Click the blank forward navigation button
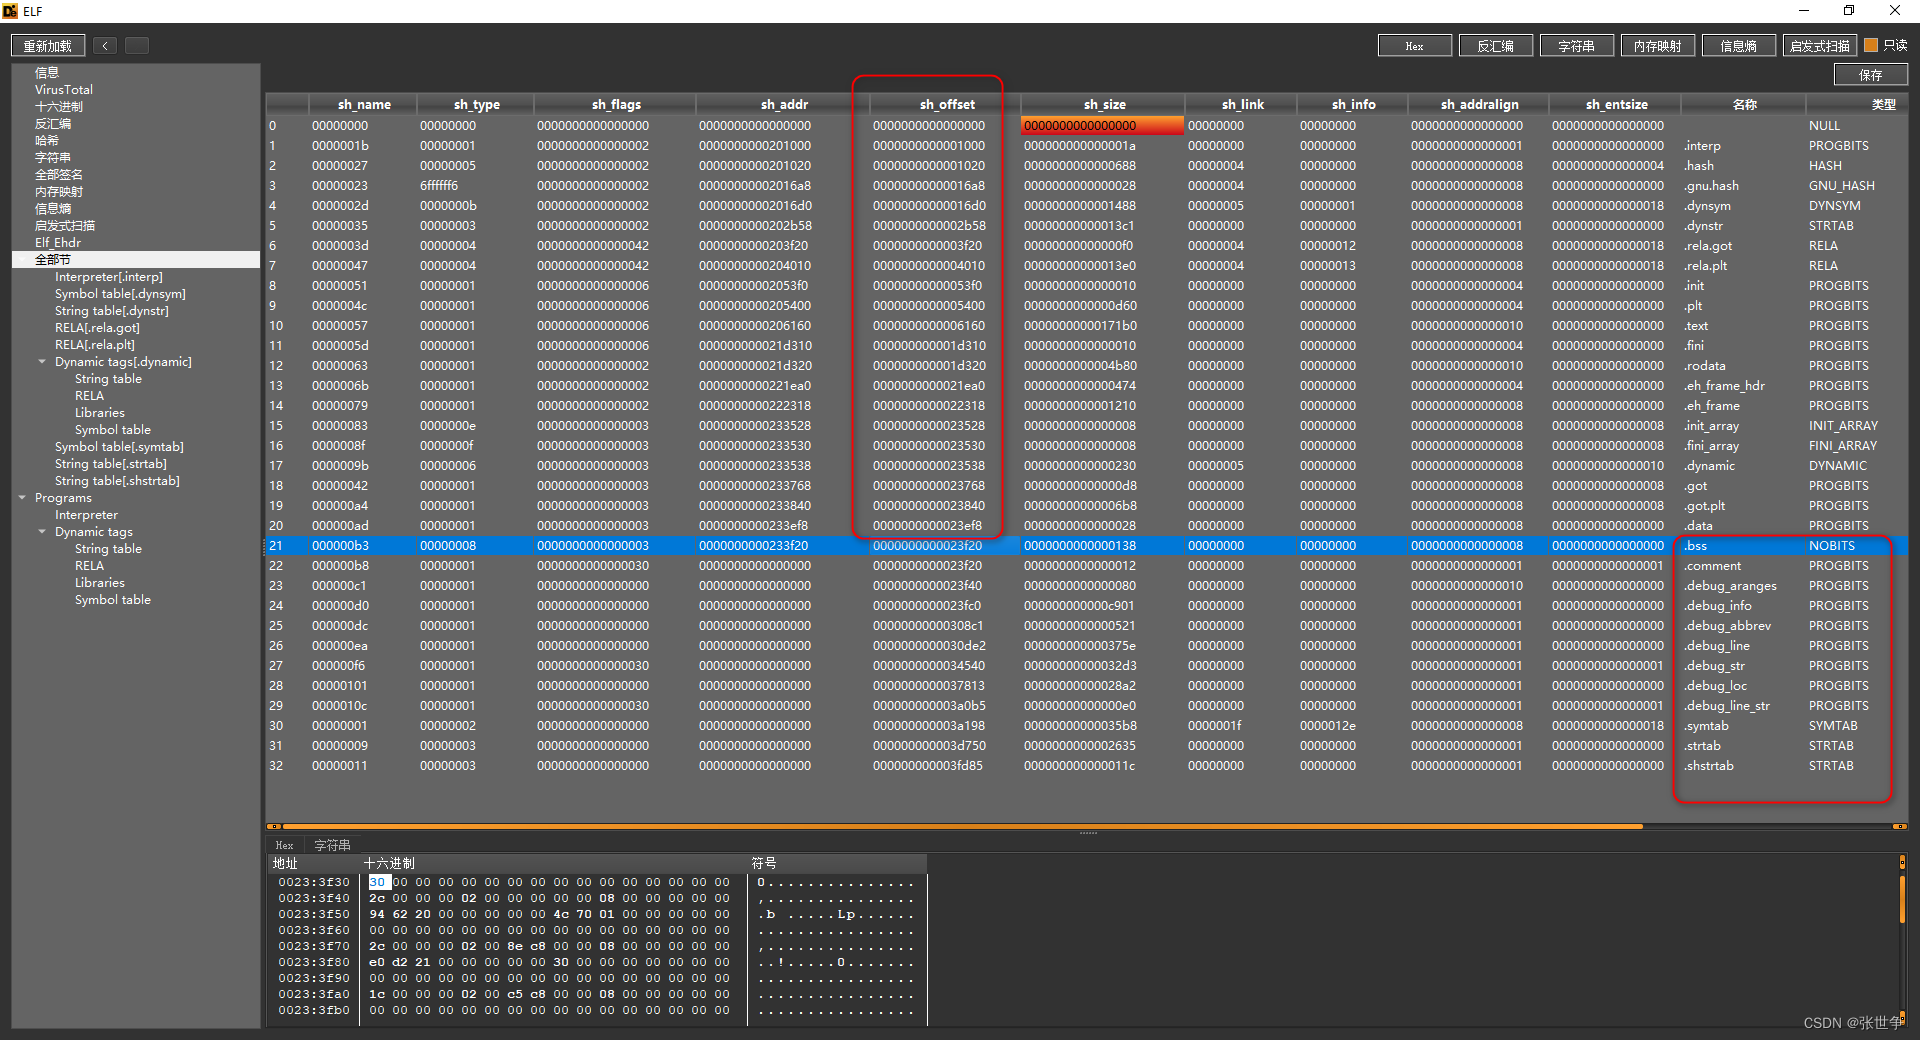This screenshot has width=1920, height=1040. click(x=137, y=46)
